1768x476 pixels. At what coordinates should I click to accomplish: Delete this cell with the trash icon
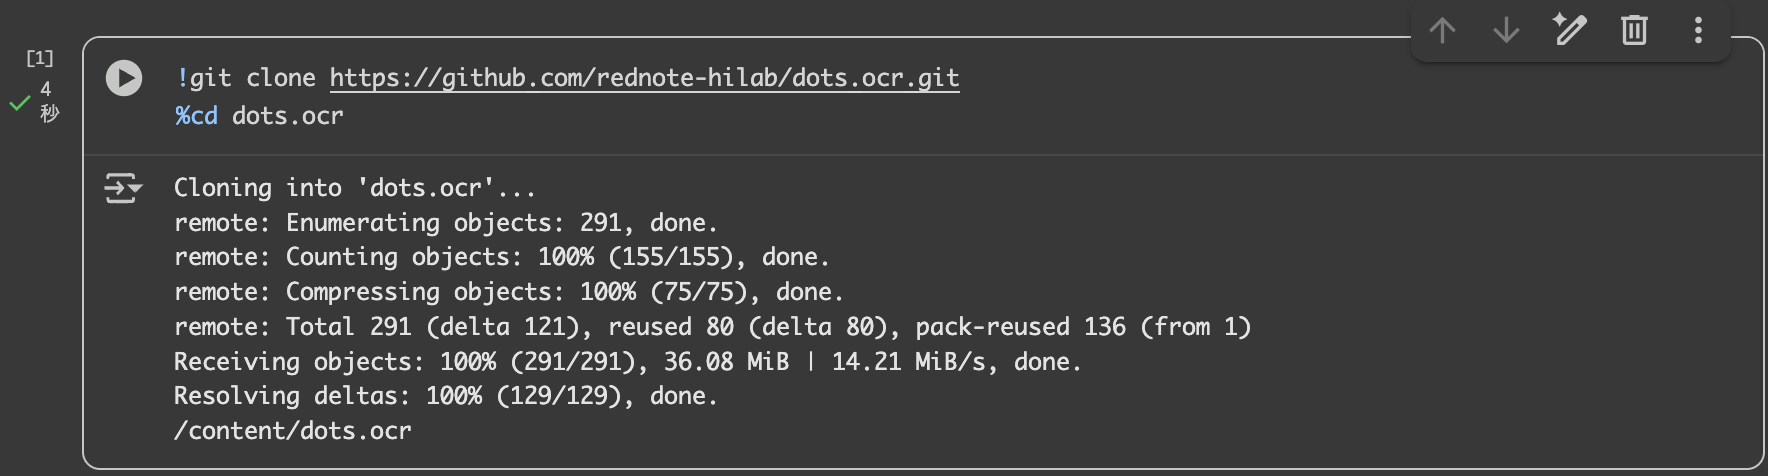tap(1634, 30)
